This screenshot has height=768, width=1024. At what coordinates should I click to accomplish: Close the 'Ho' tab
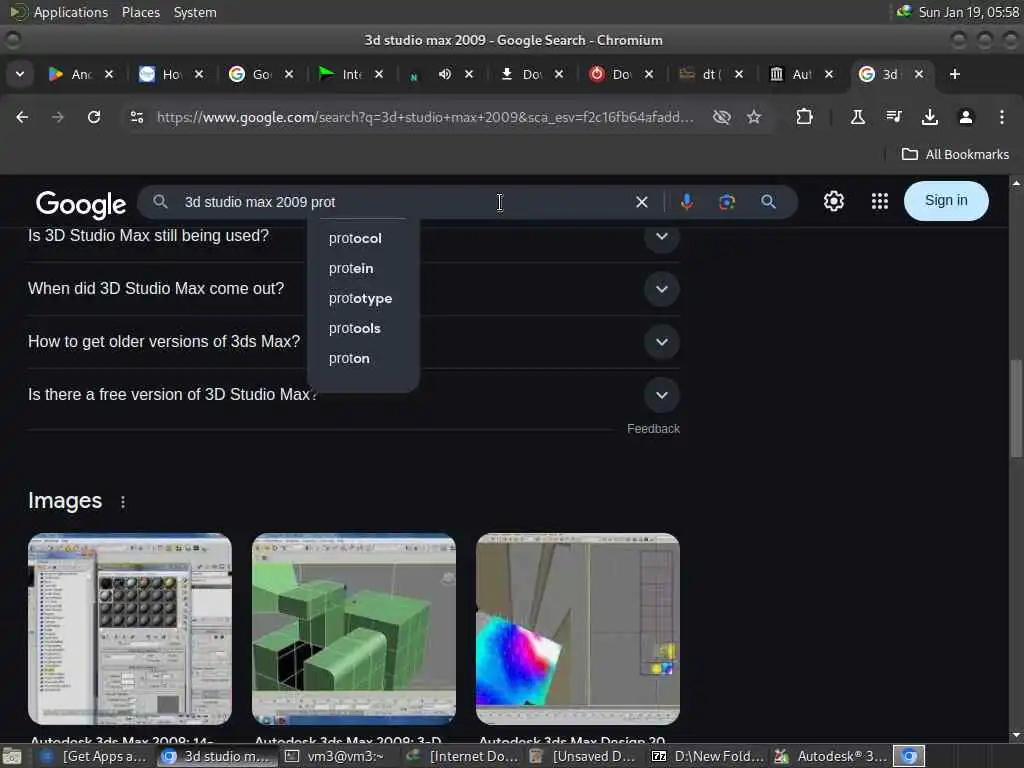199,74
